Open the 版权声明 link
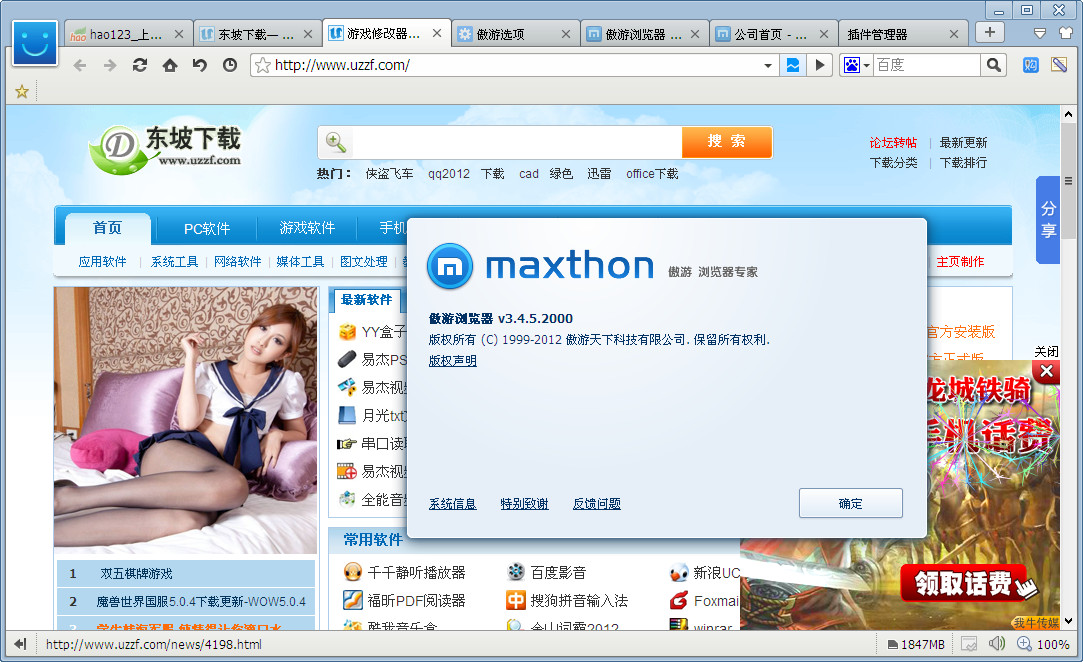This screenshot has height=662, width=1083. [x=452, y=361]
